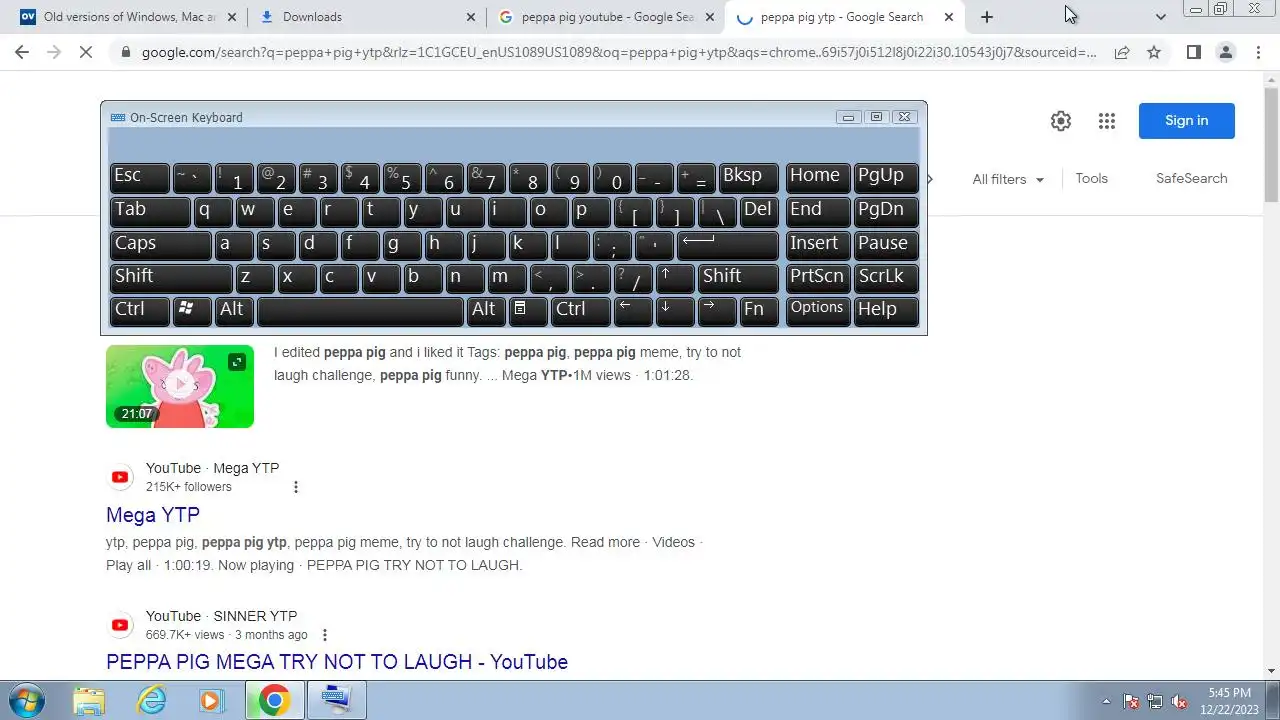Close the Downloads tab
Screen dimensions: 1280x720
472,17
